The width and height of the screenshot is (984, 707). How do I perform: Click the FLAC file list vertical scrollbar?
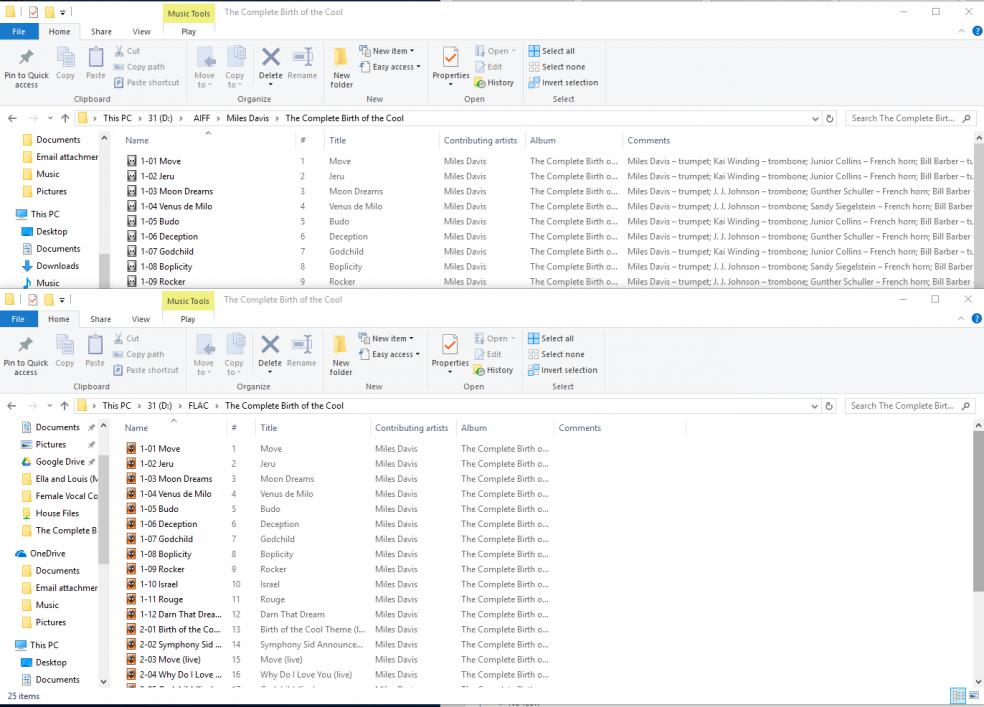978,520
